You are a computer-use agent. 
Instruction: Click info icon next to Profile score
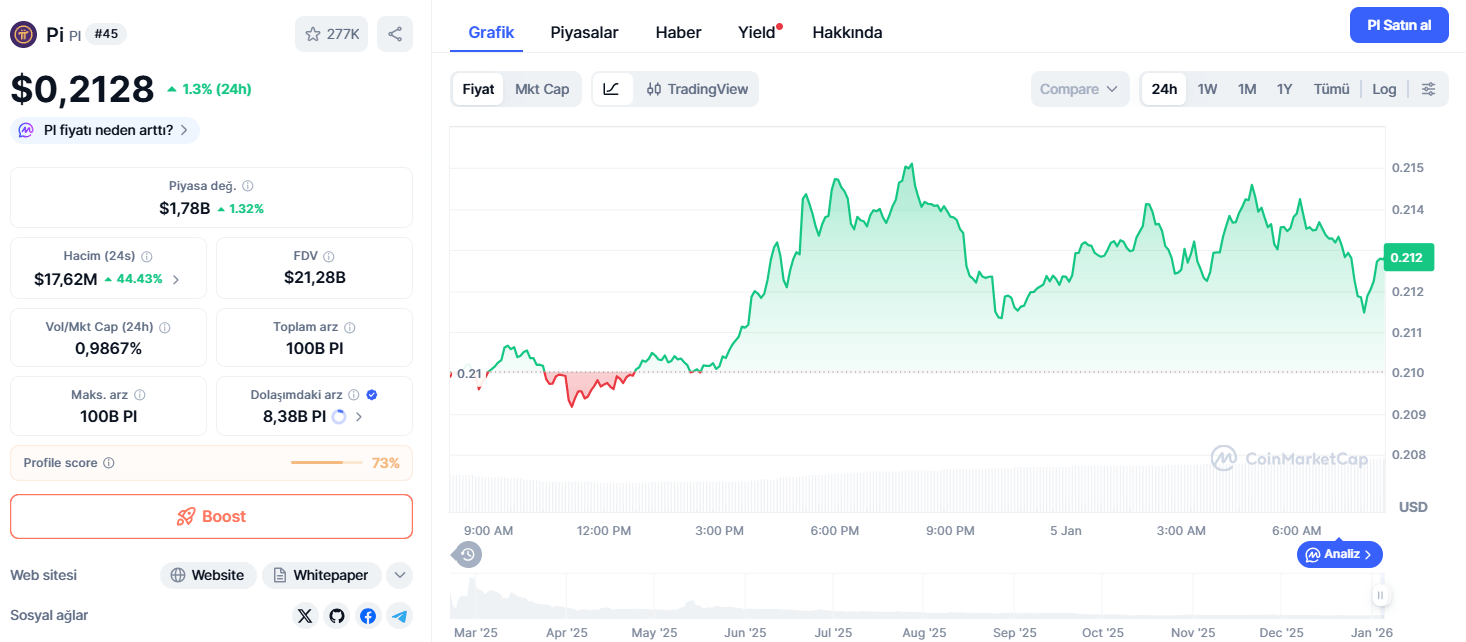109,463
